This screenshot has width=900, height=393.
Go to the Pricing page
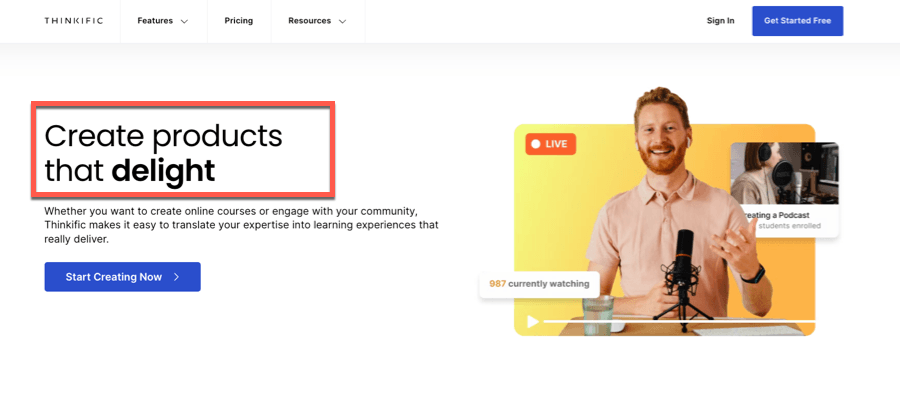(x=239, y=21)
